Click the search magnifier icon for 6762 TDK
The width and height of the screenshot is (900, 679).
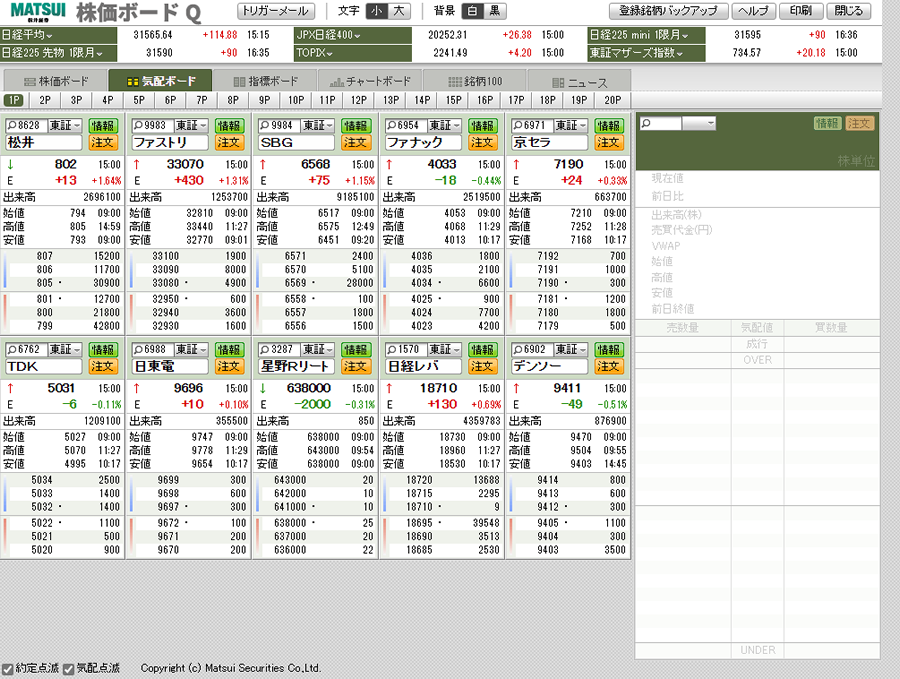click(12, 350)
